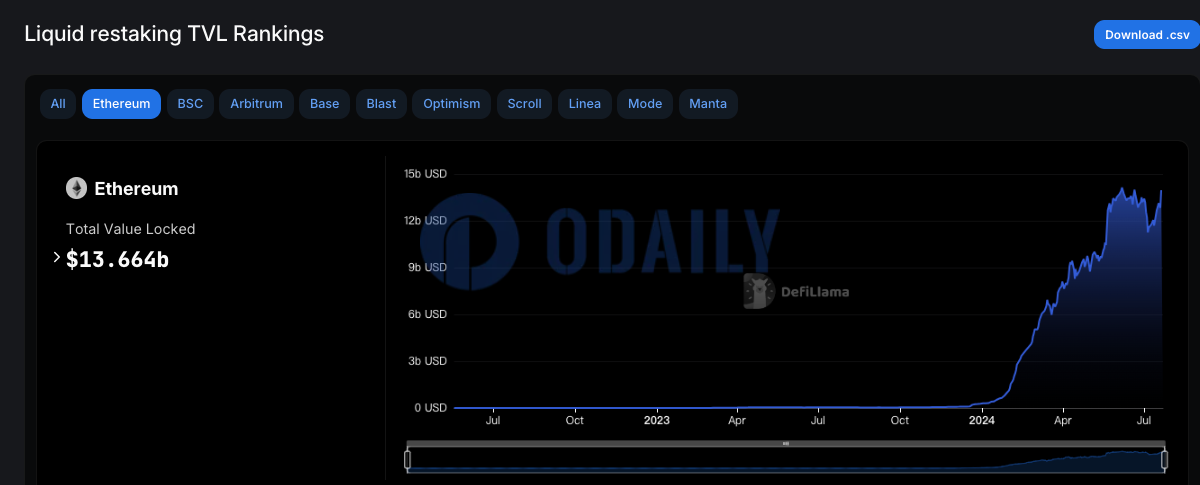This screenshot has width=1200, height=485.
Task: Select the Ethereum chain tab
Action: pyautogui.click(x=121, y=104)
